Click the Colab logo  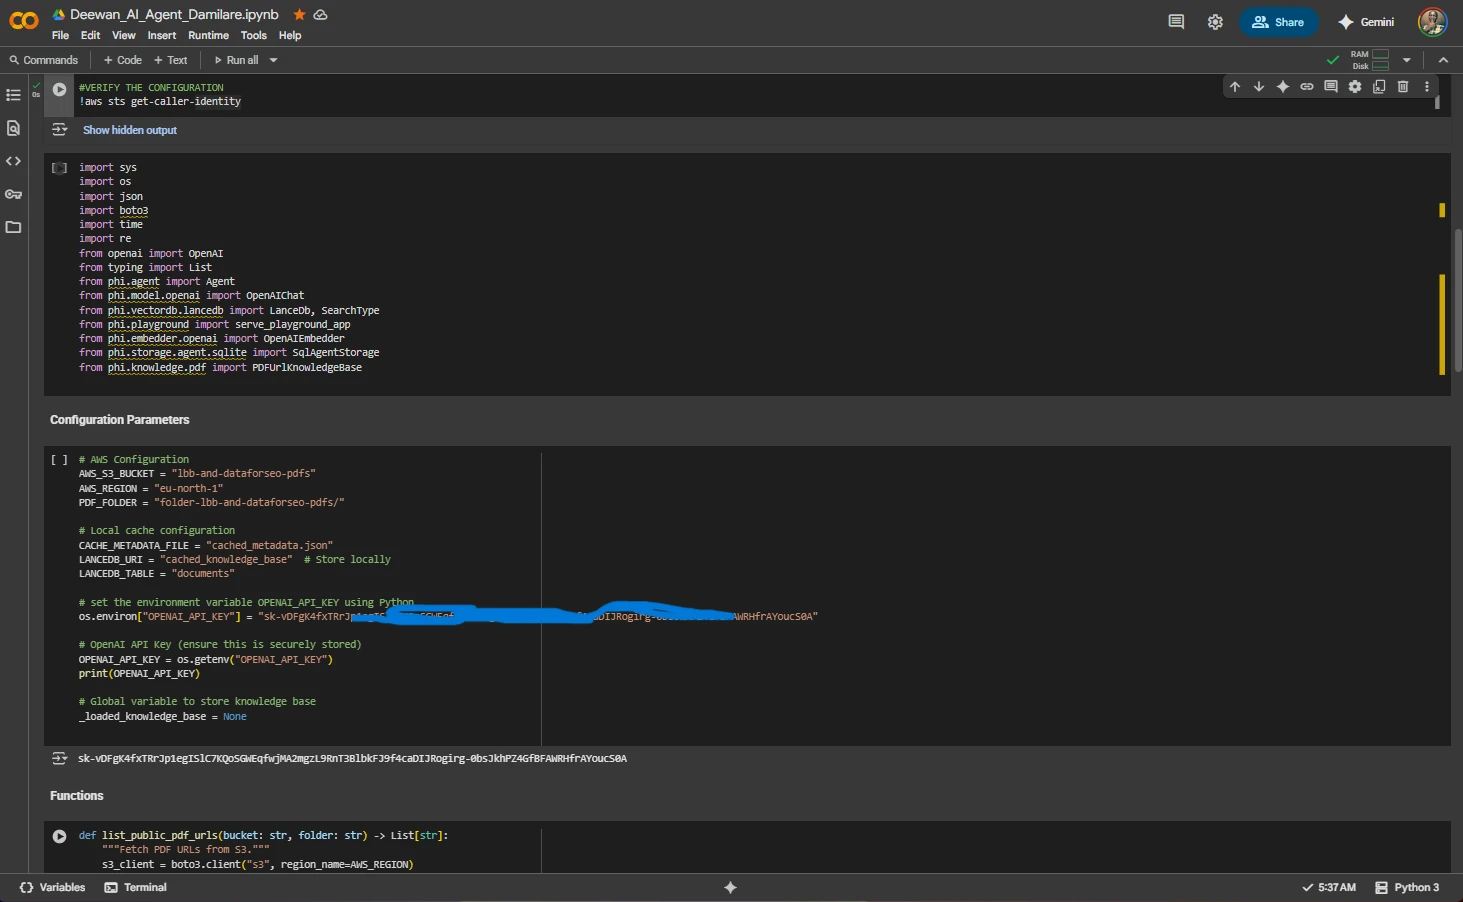click(24, 20)
